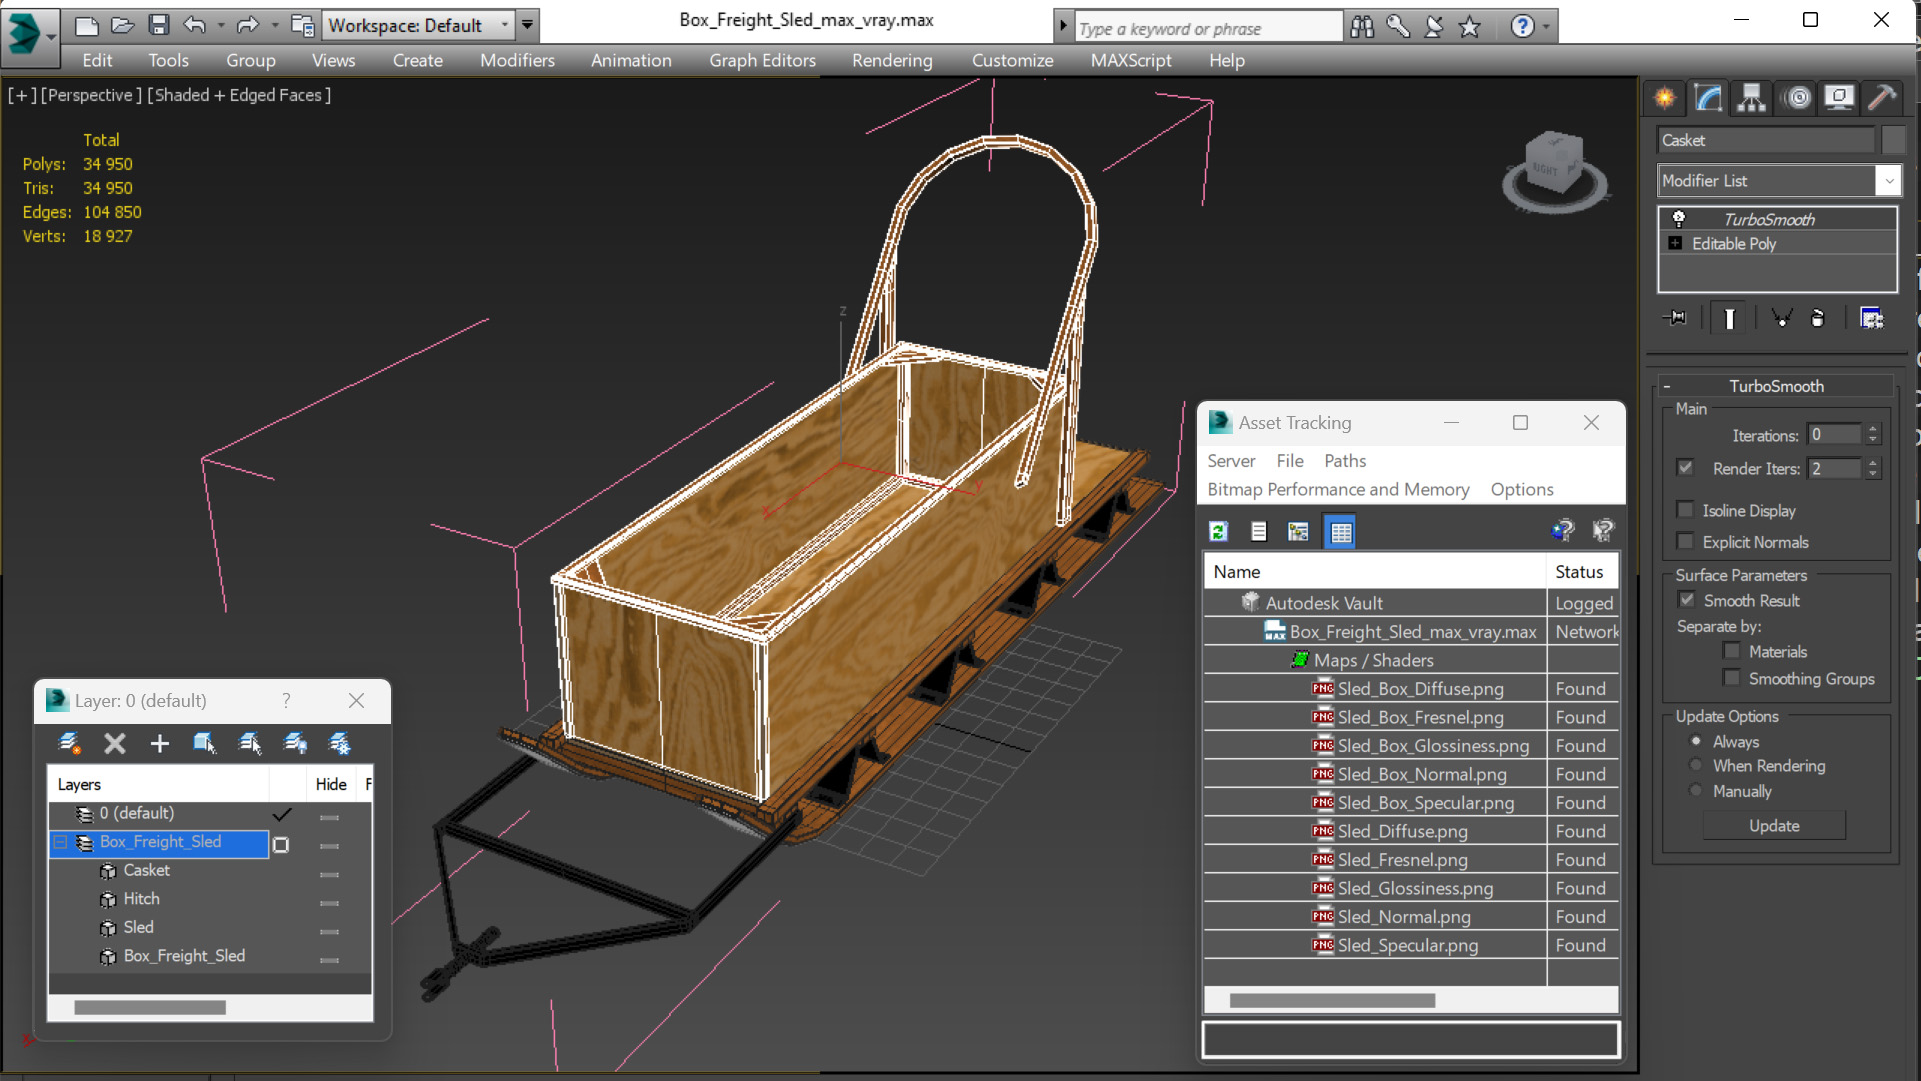This screenshot has height=1081, width=1921.
Task: Refresh the Asset Tracking list
Action: 1218,532
